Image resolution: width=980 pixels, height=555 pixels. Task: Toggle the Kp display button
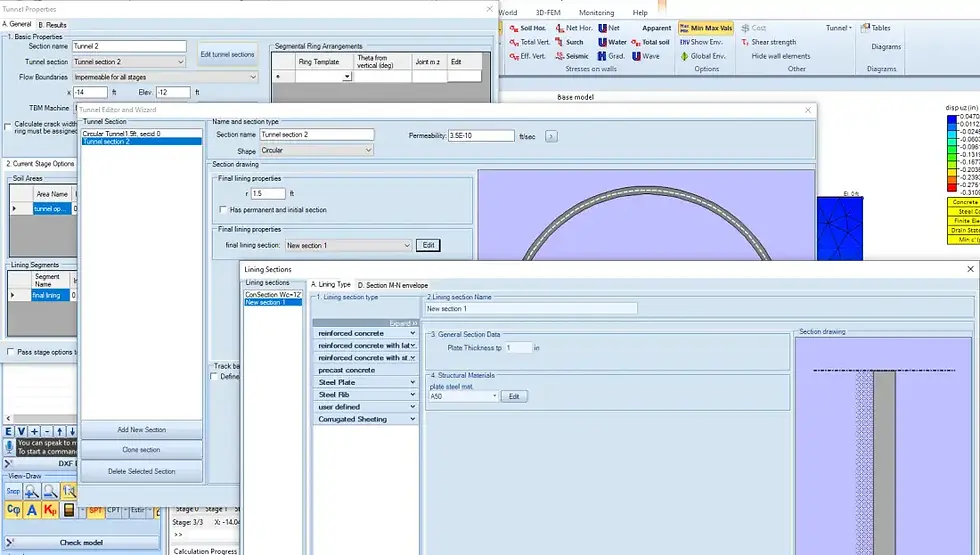pyautogui.click(x=50, y=510)
